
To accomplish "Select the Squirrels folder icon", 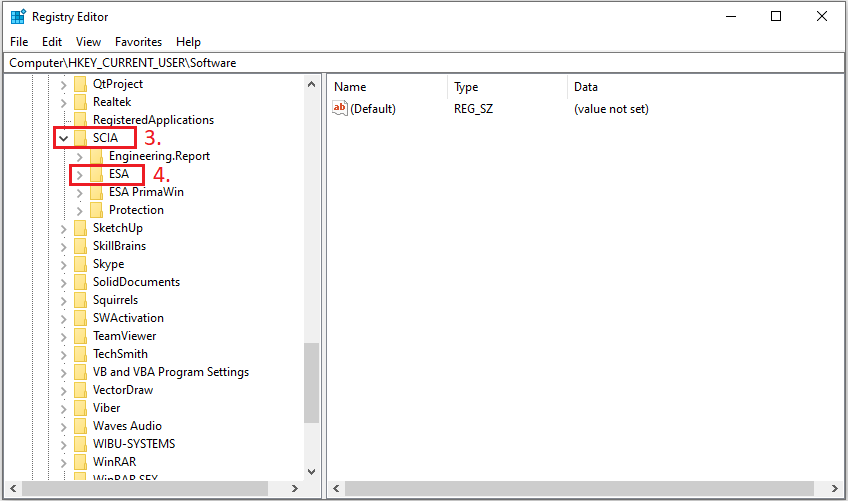I will [80, 300].
